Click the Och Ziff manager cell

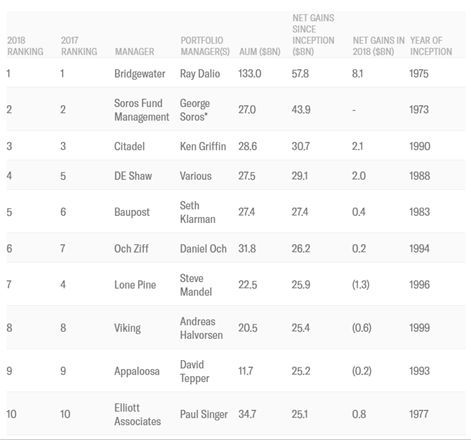pyautogui.click(x=131, y=249)
